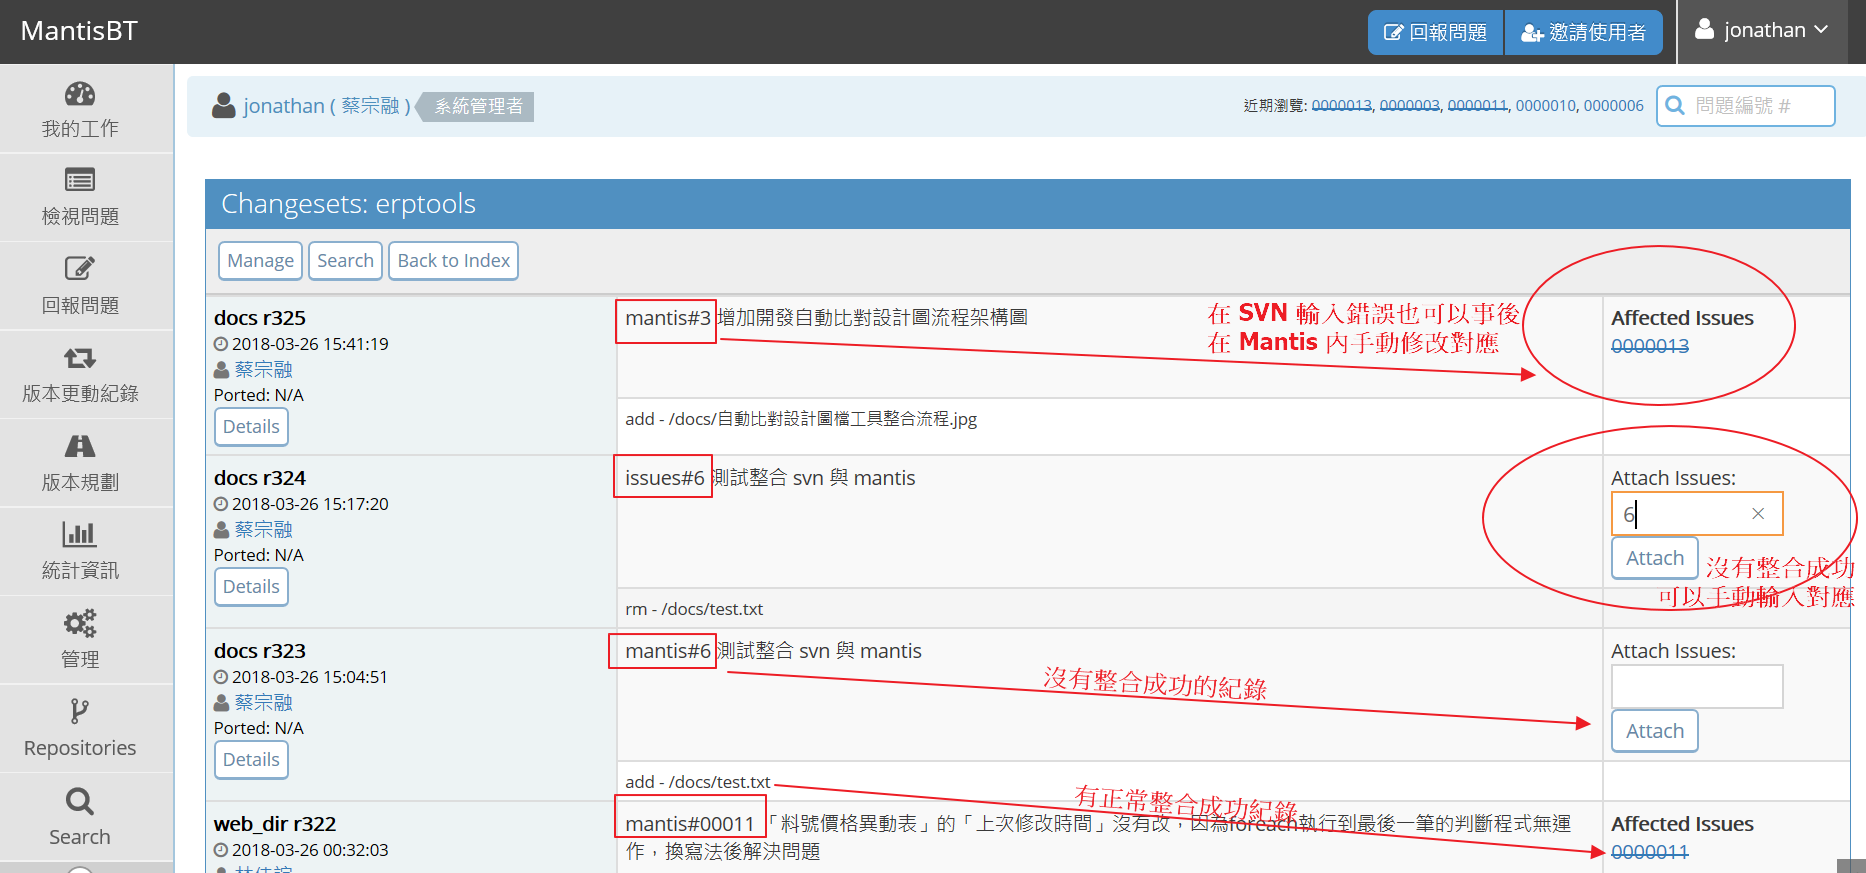Open recently visited issue 0000006

pos(1614,105)
